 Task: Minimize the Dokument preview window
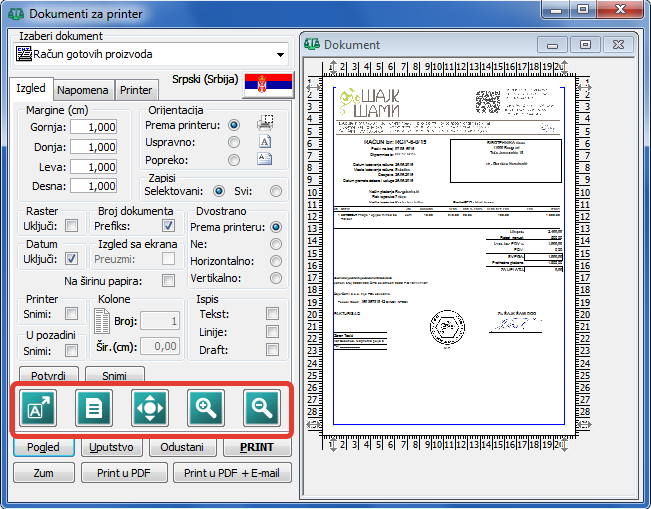552,44
